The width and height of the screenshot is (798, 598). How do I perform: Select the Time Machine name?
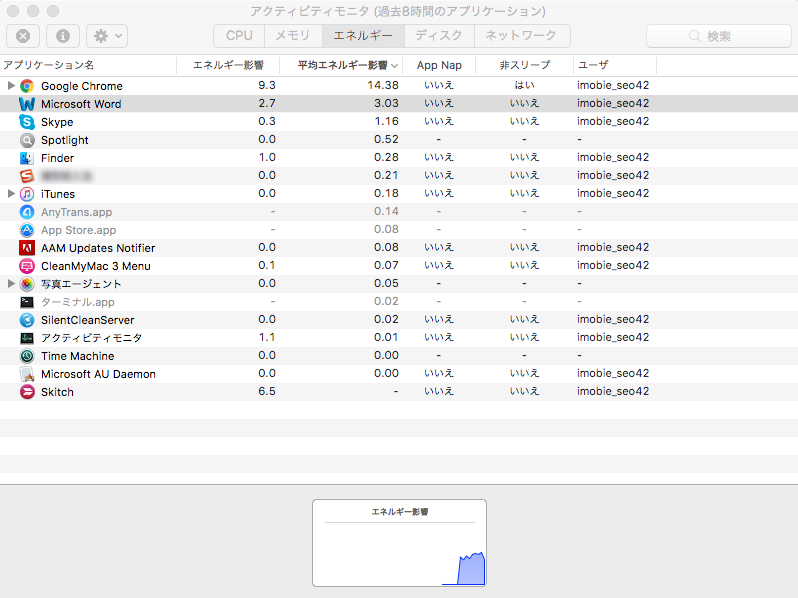click(77, 356)
